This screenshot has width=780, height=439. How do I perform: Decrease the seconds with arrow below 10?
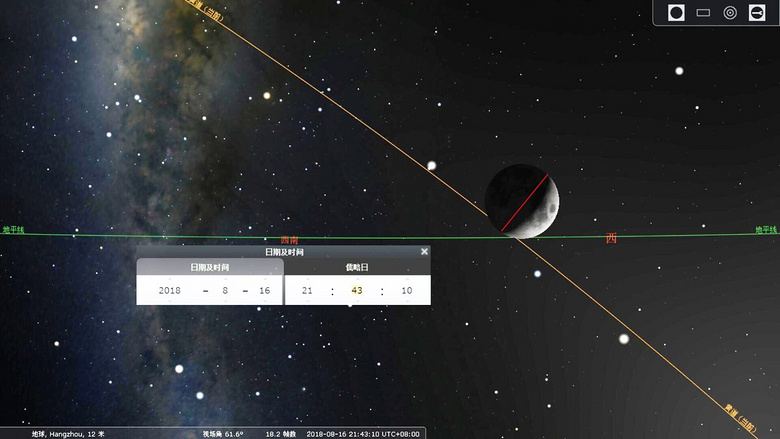click(407, 301)
